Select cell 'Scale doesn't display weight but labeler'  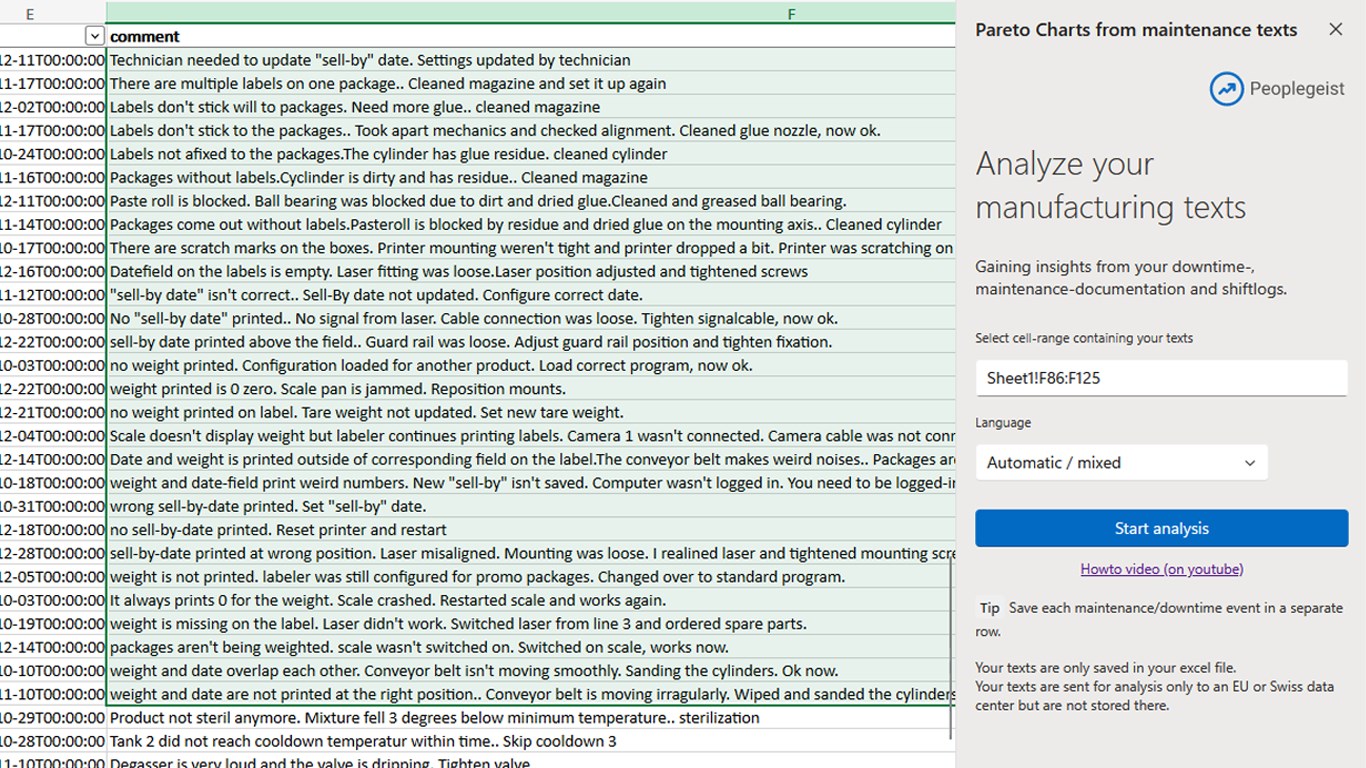[x=531, y=436]
